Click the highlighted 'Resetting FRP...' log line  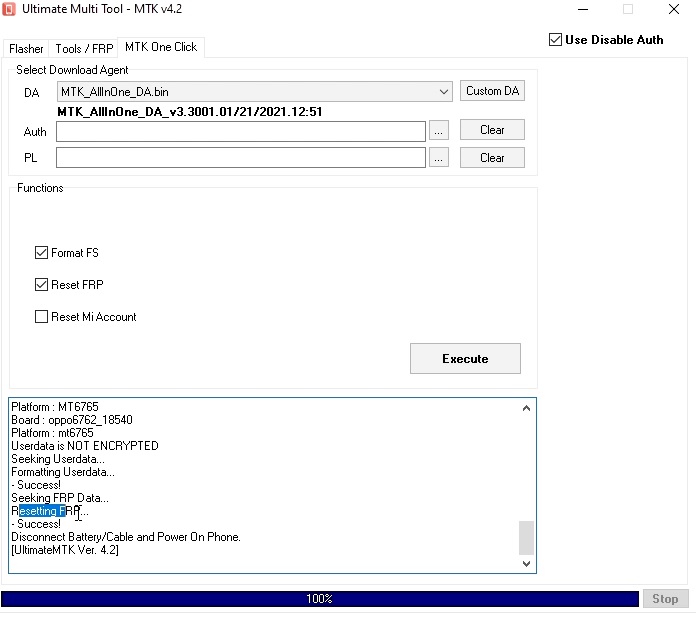click(50, 511)
